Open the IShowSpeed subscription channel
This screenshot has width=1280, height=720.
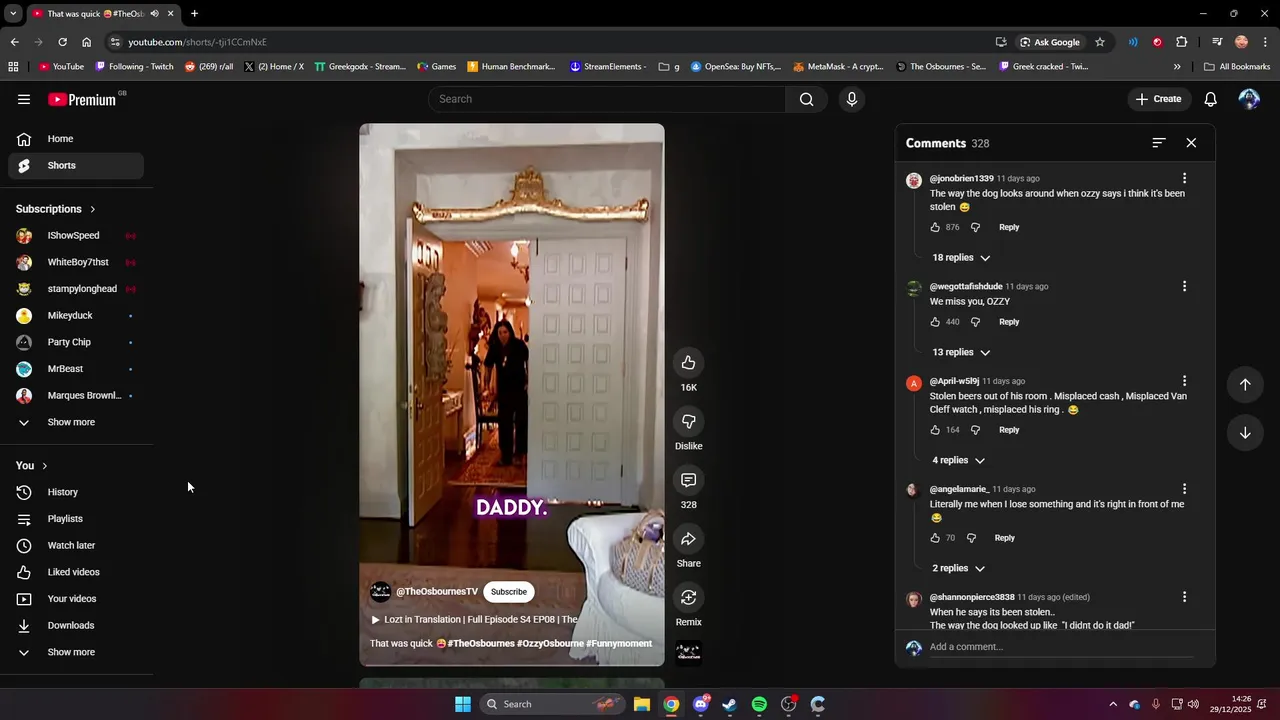coord(76,236)
